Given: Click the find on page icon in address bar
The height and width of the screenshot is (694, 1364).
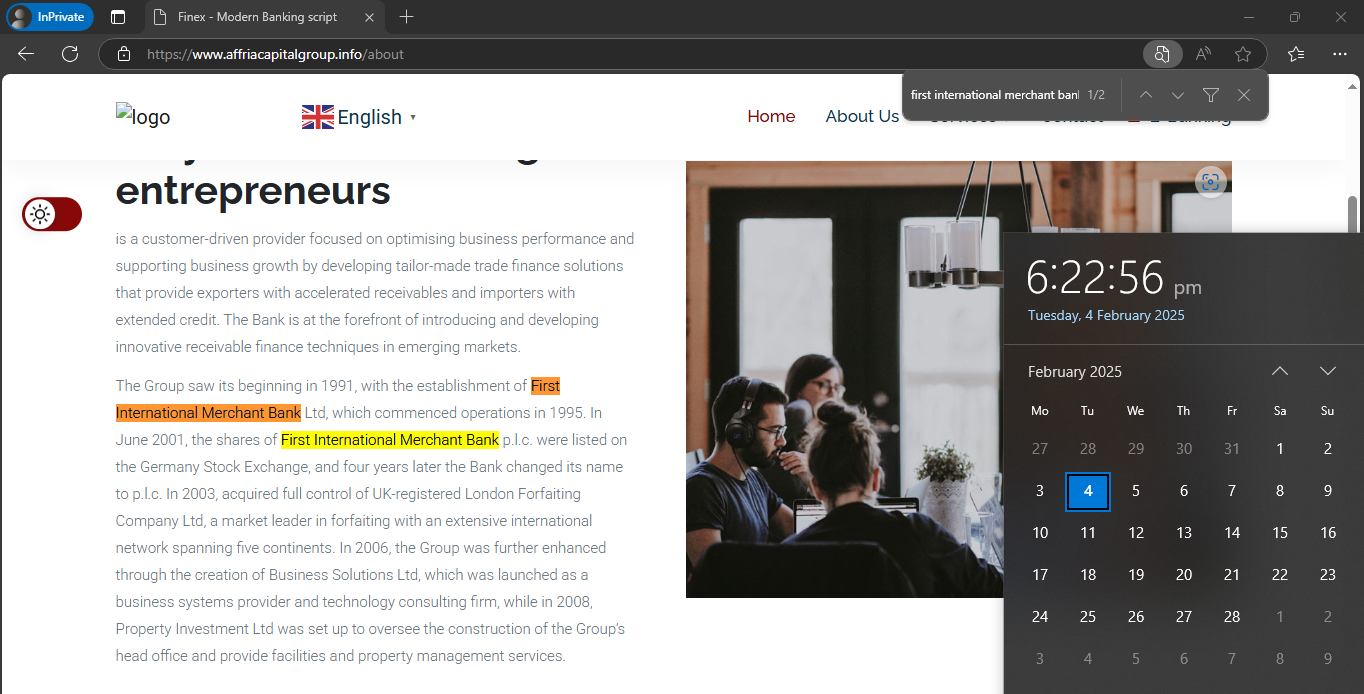Looking at the screenshot, I should point(1162,54).
